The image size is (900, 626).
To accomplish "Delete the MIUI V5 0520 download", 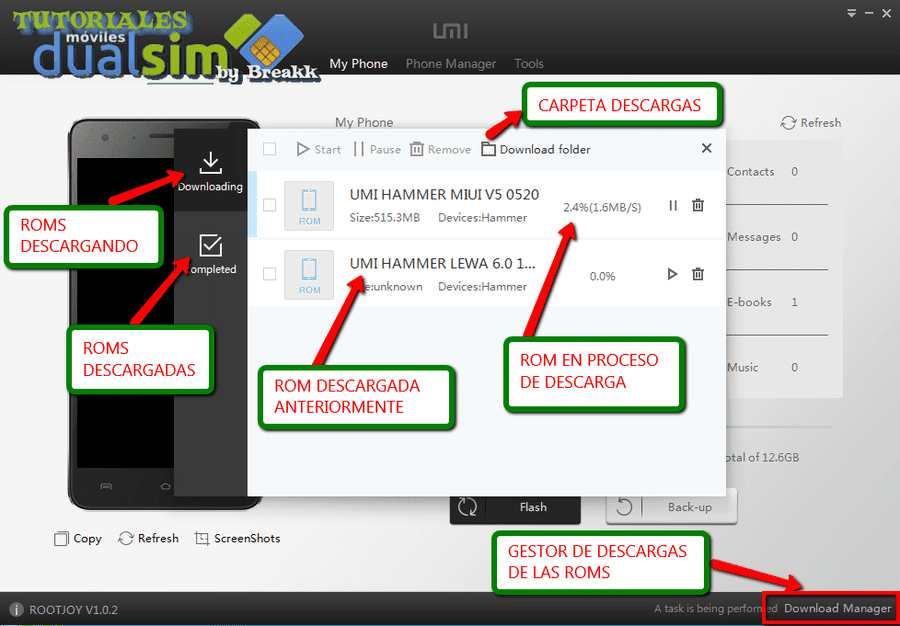I will 697,205.
